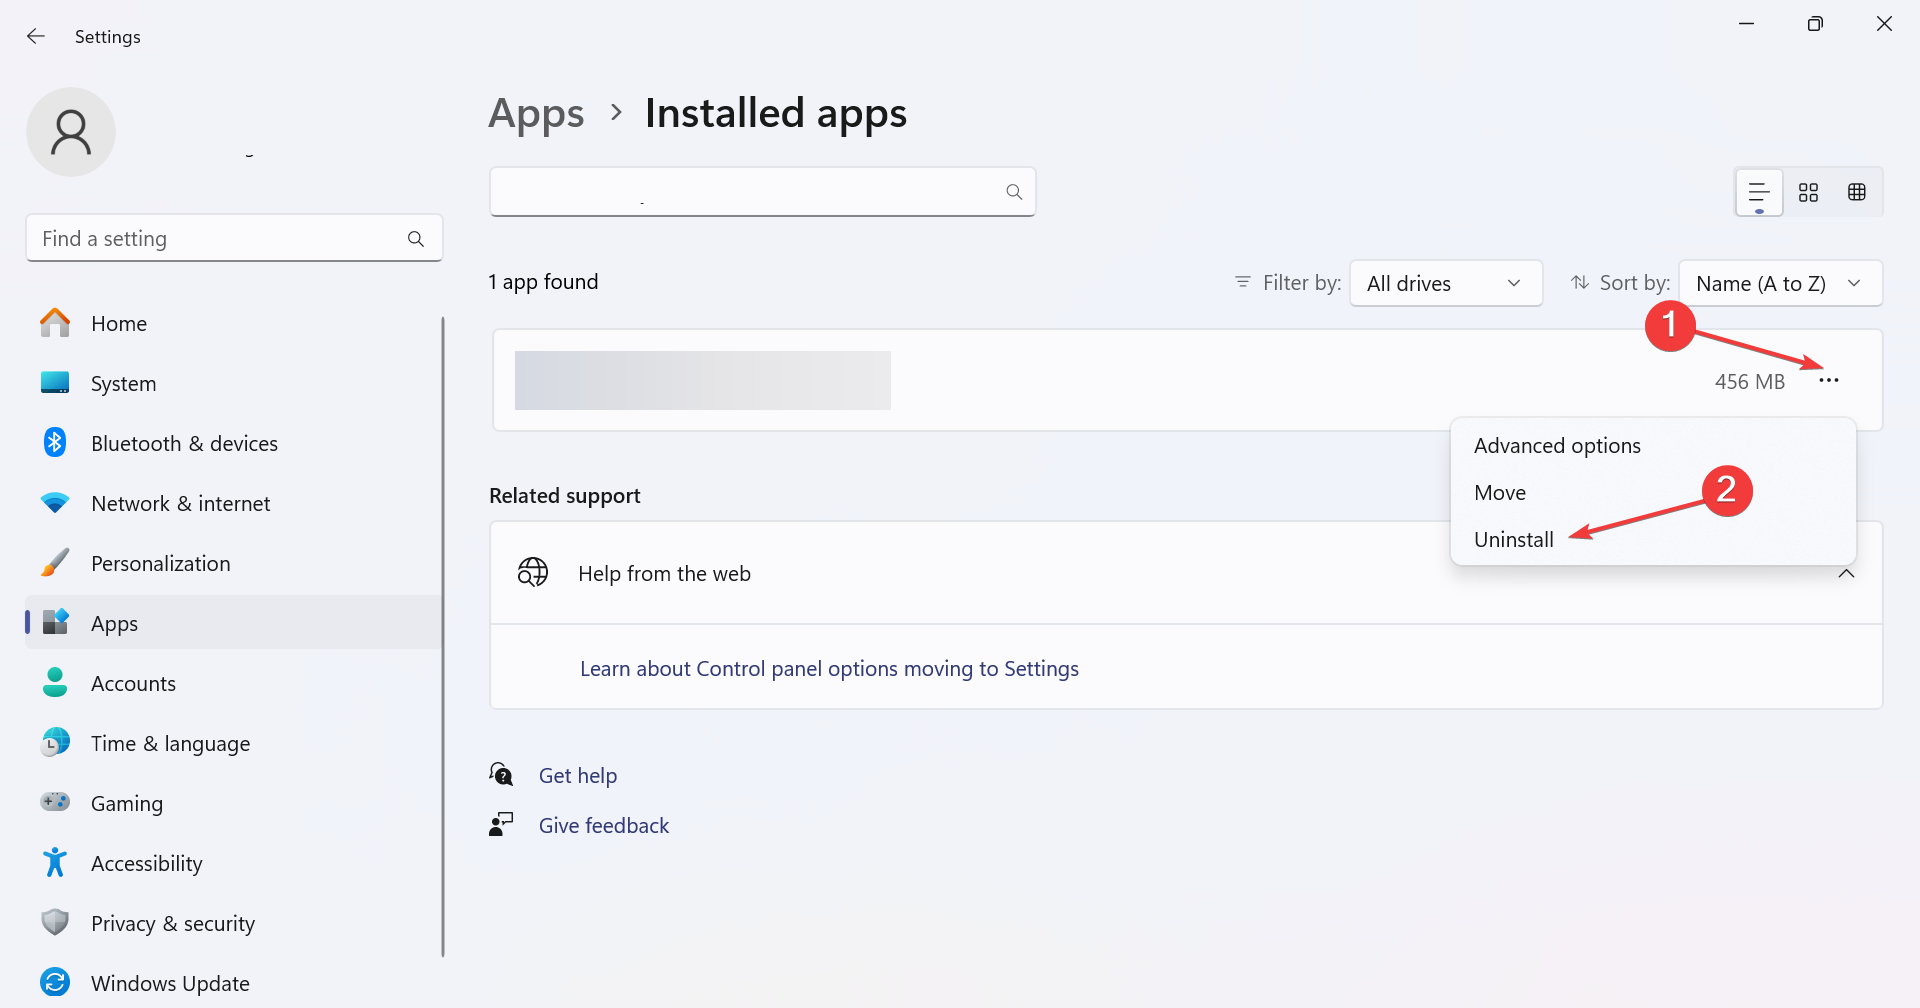The height and width of the screenshot is (1008, 1920).
Task: Click the blurred app name entry
Action: point(703,380)
